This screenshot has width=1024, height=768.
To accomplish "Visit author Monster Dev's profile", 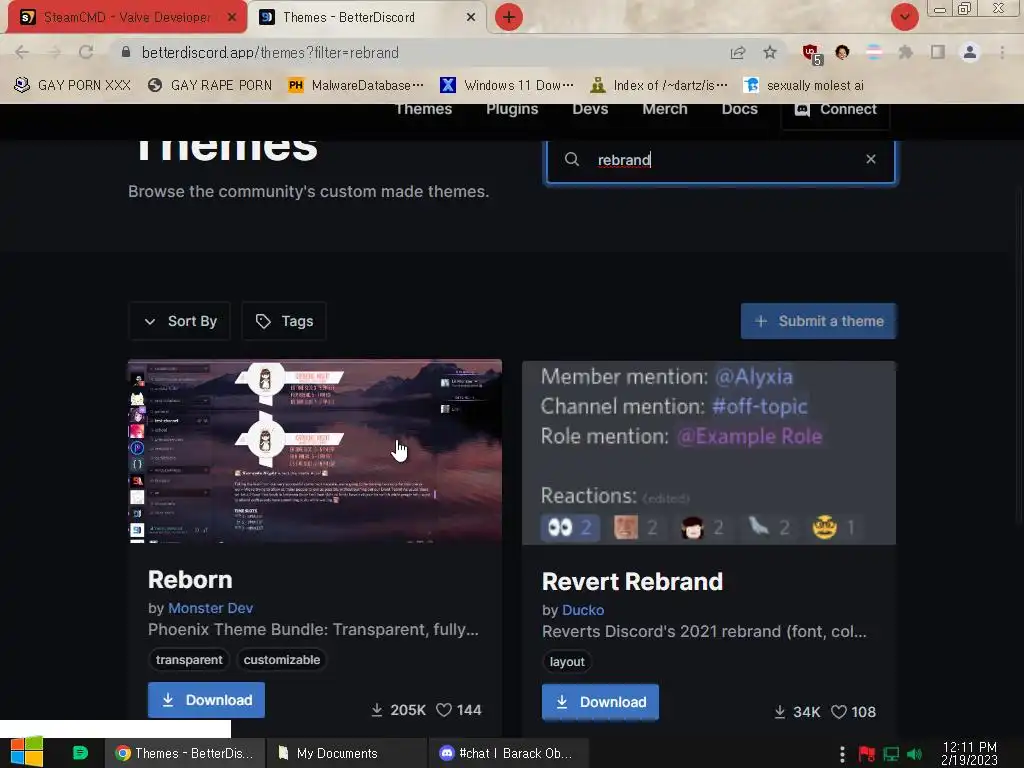I will click(x=210, y=608).
